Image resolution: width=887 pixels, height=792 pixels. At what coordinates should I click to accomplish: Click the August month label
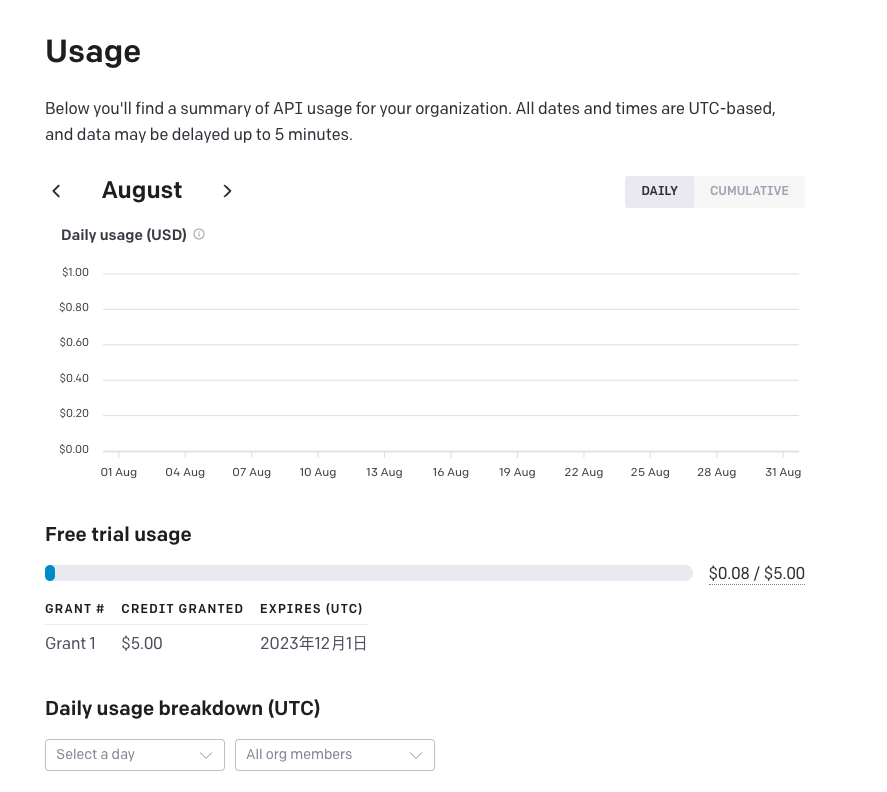[x=142, y=191]
